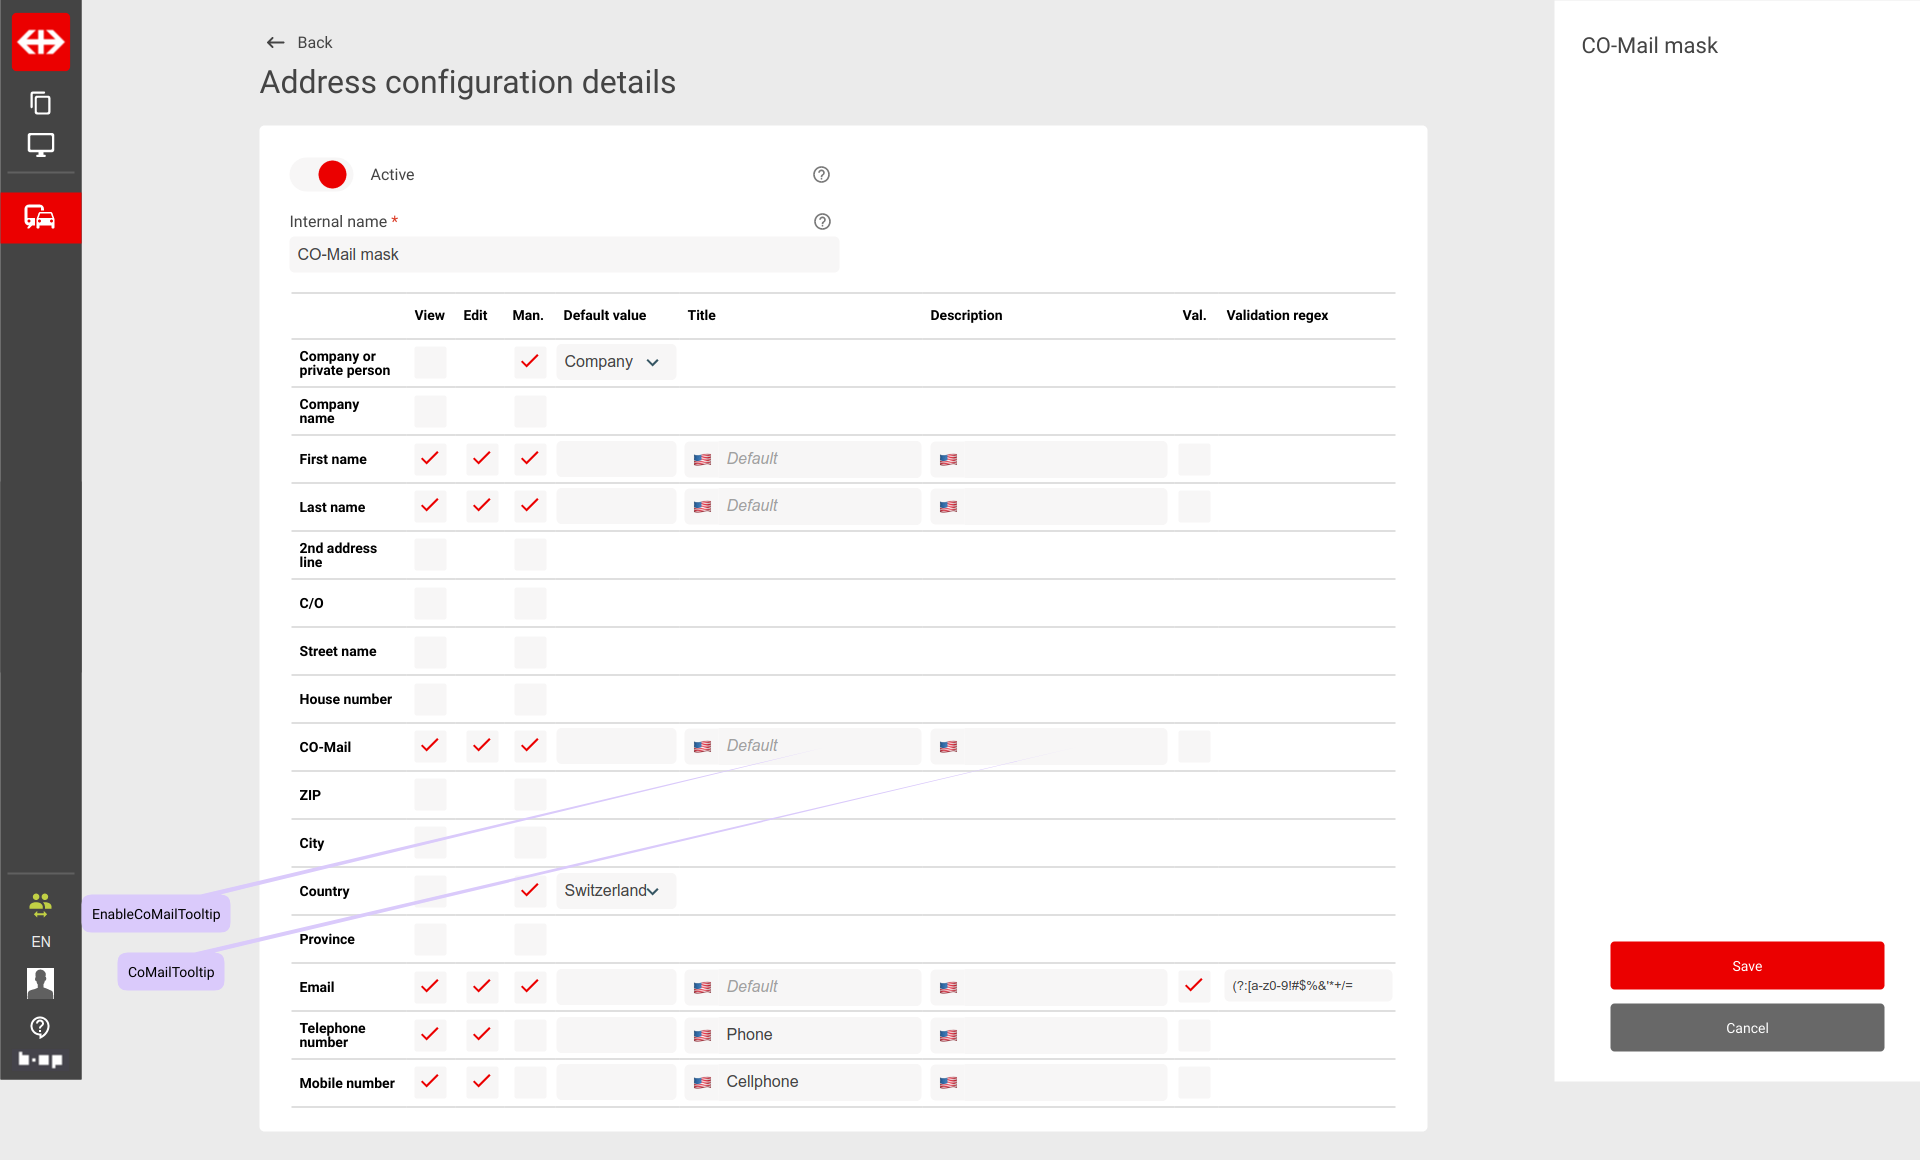Open the copy documents sidebar icon

tap(41, 103)
